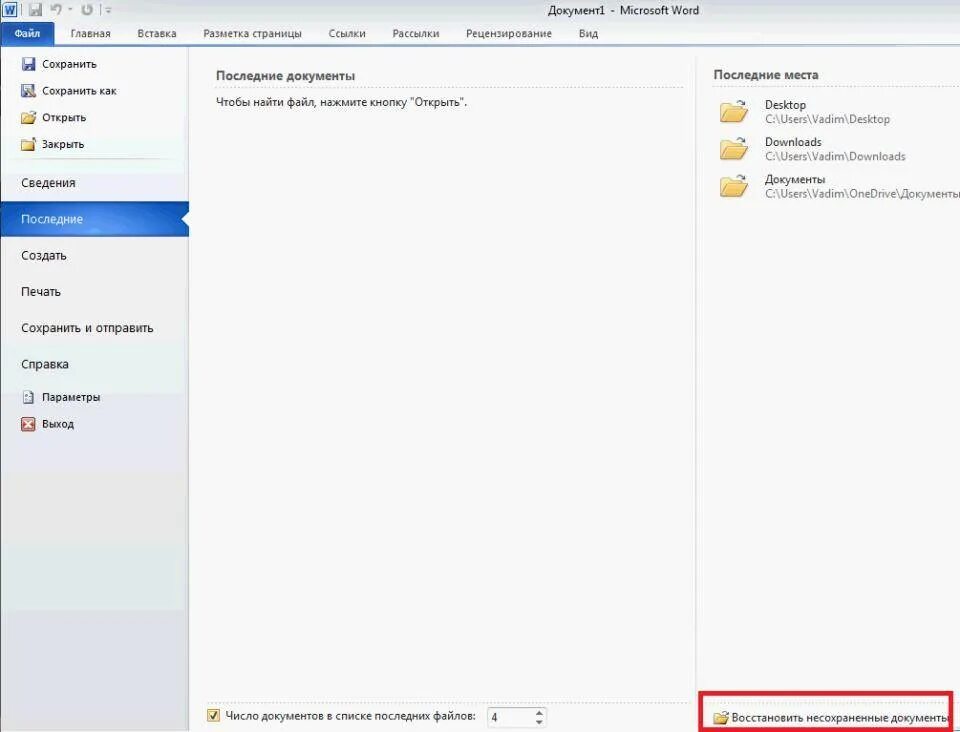This screenshot has width=960, height=732.
Task: Click the Save icon in quick access toolbar
Action: coord(36,10)
